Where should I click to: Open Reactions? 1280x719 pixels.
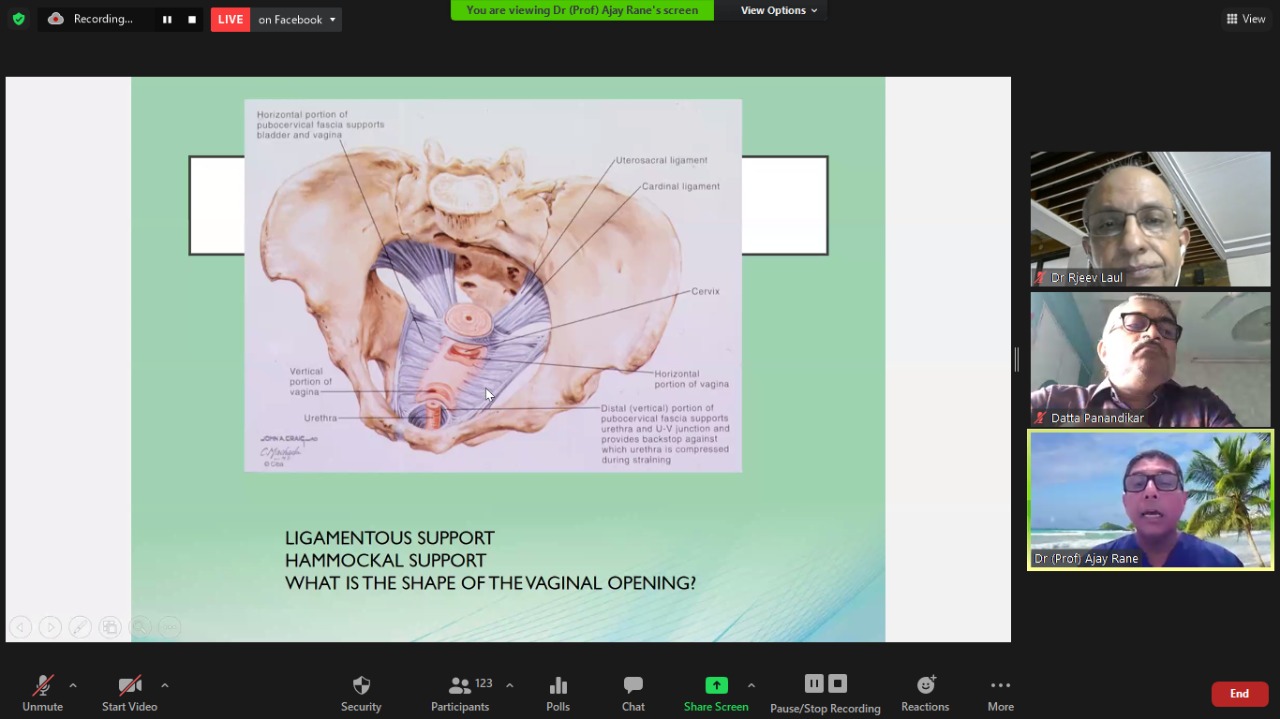pos(925,693)
